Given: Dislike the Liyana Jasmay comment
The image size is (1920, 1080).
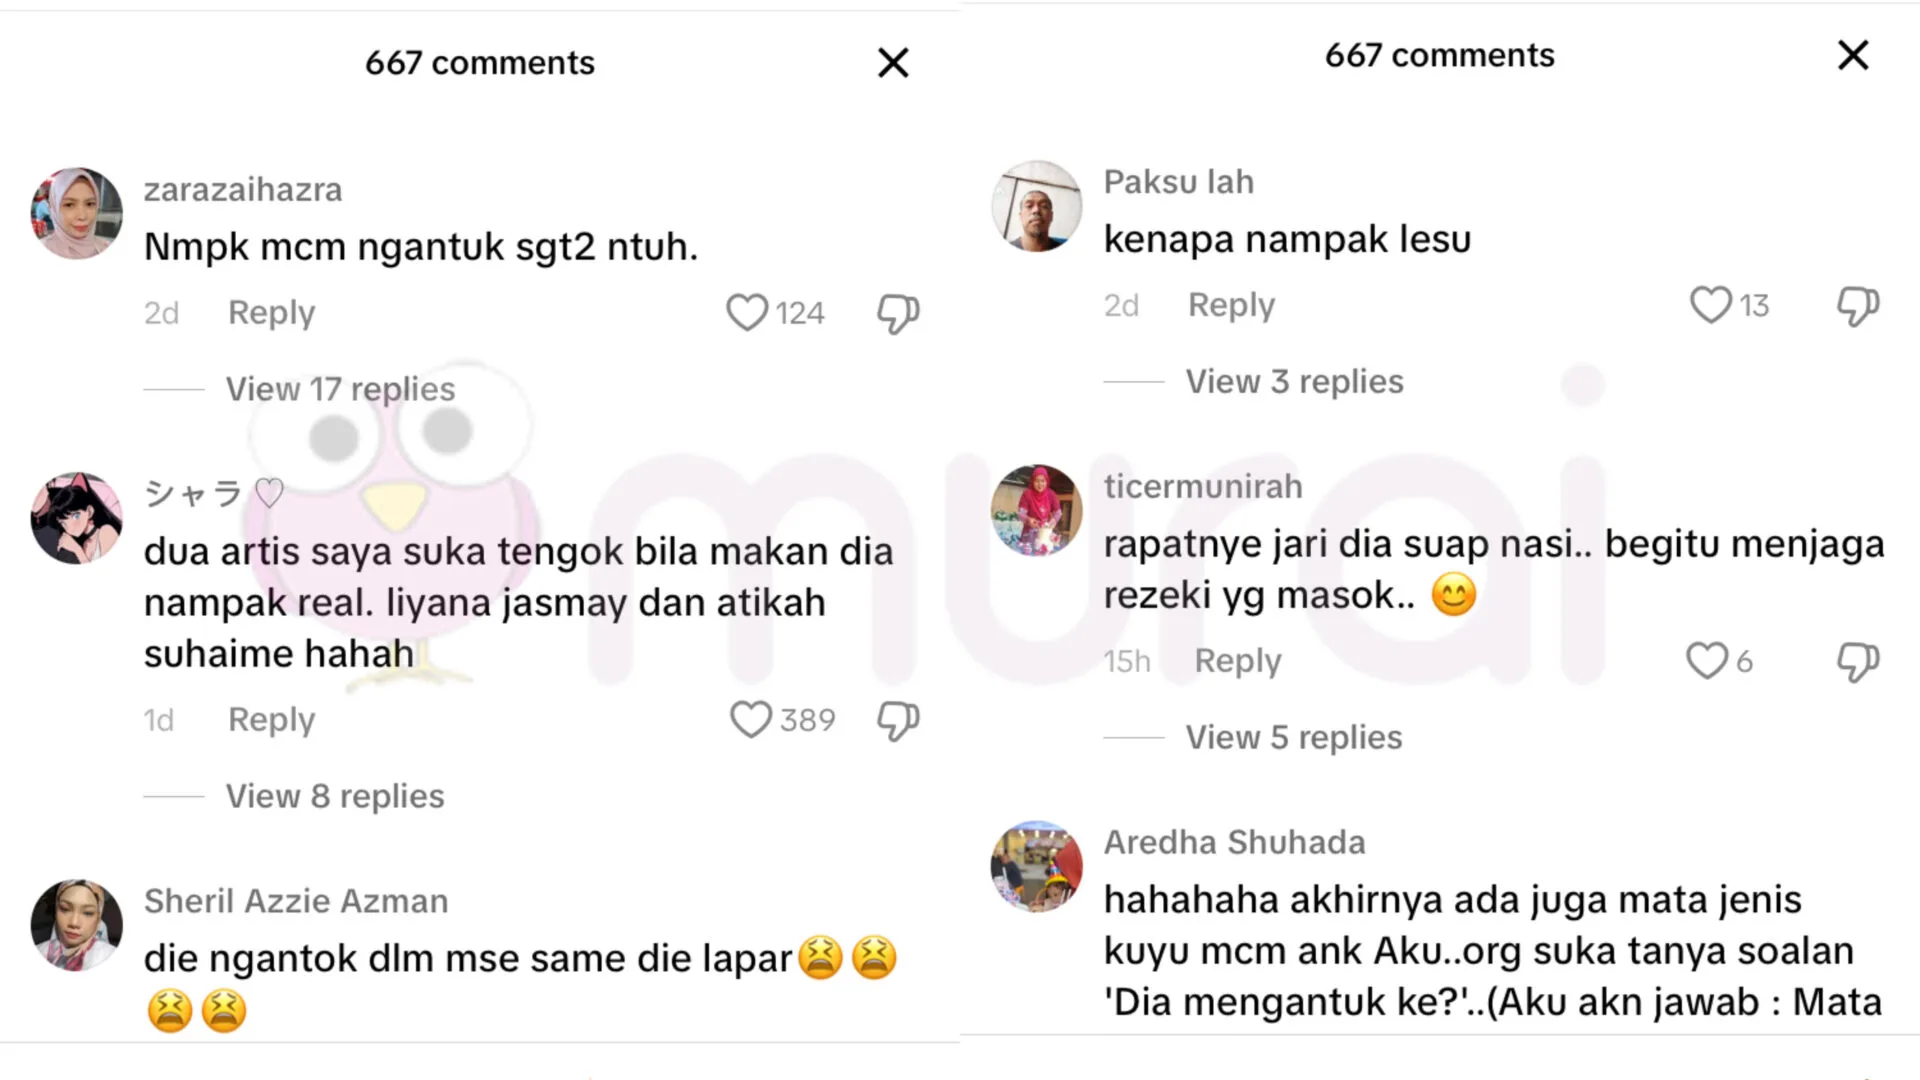Looking at the screenshot, I should (x=897, y=720).
